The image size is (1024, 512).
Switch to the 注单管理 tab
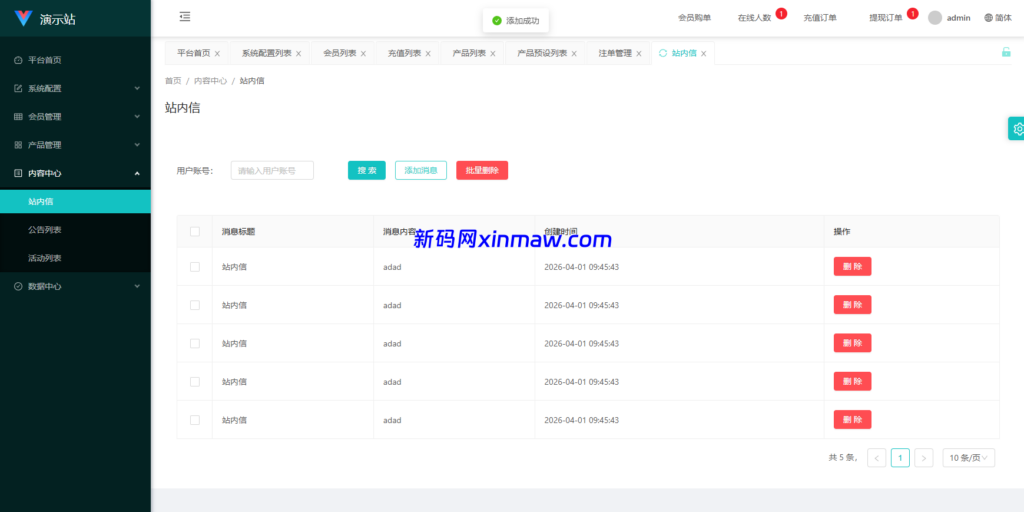point(615,54)
